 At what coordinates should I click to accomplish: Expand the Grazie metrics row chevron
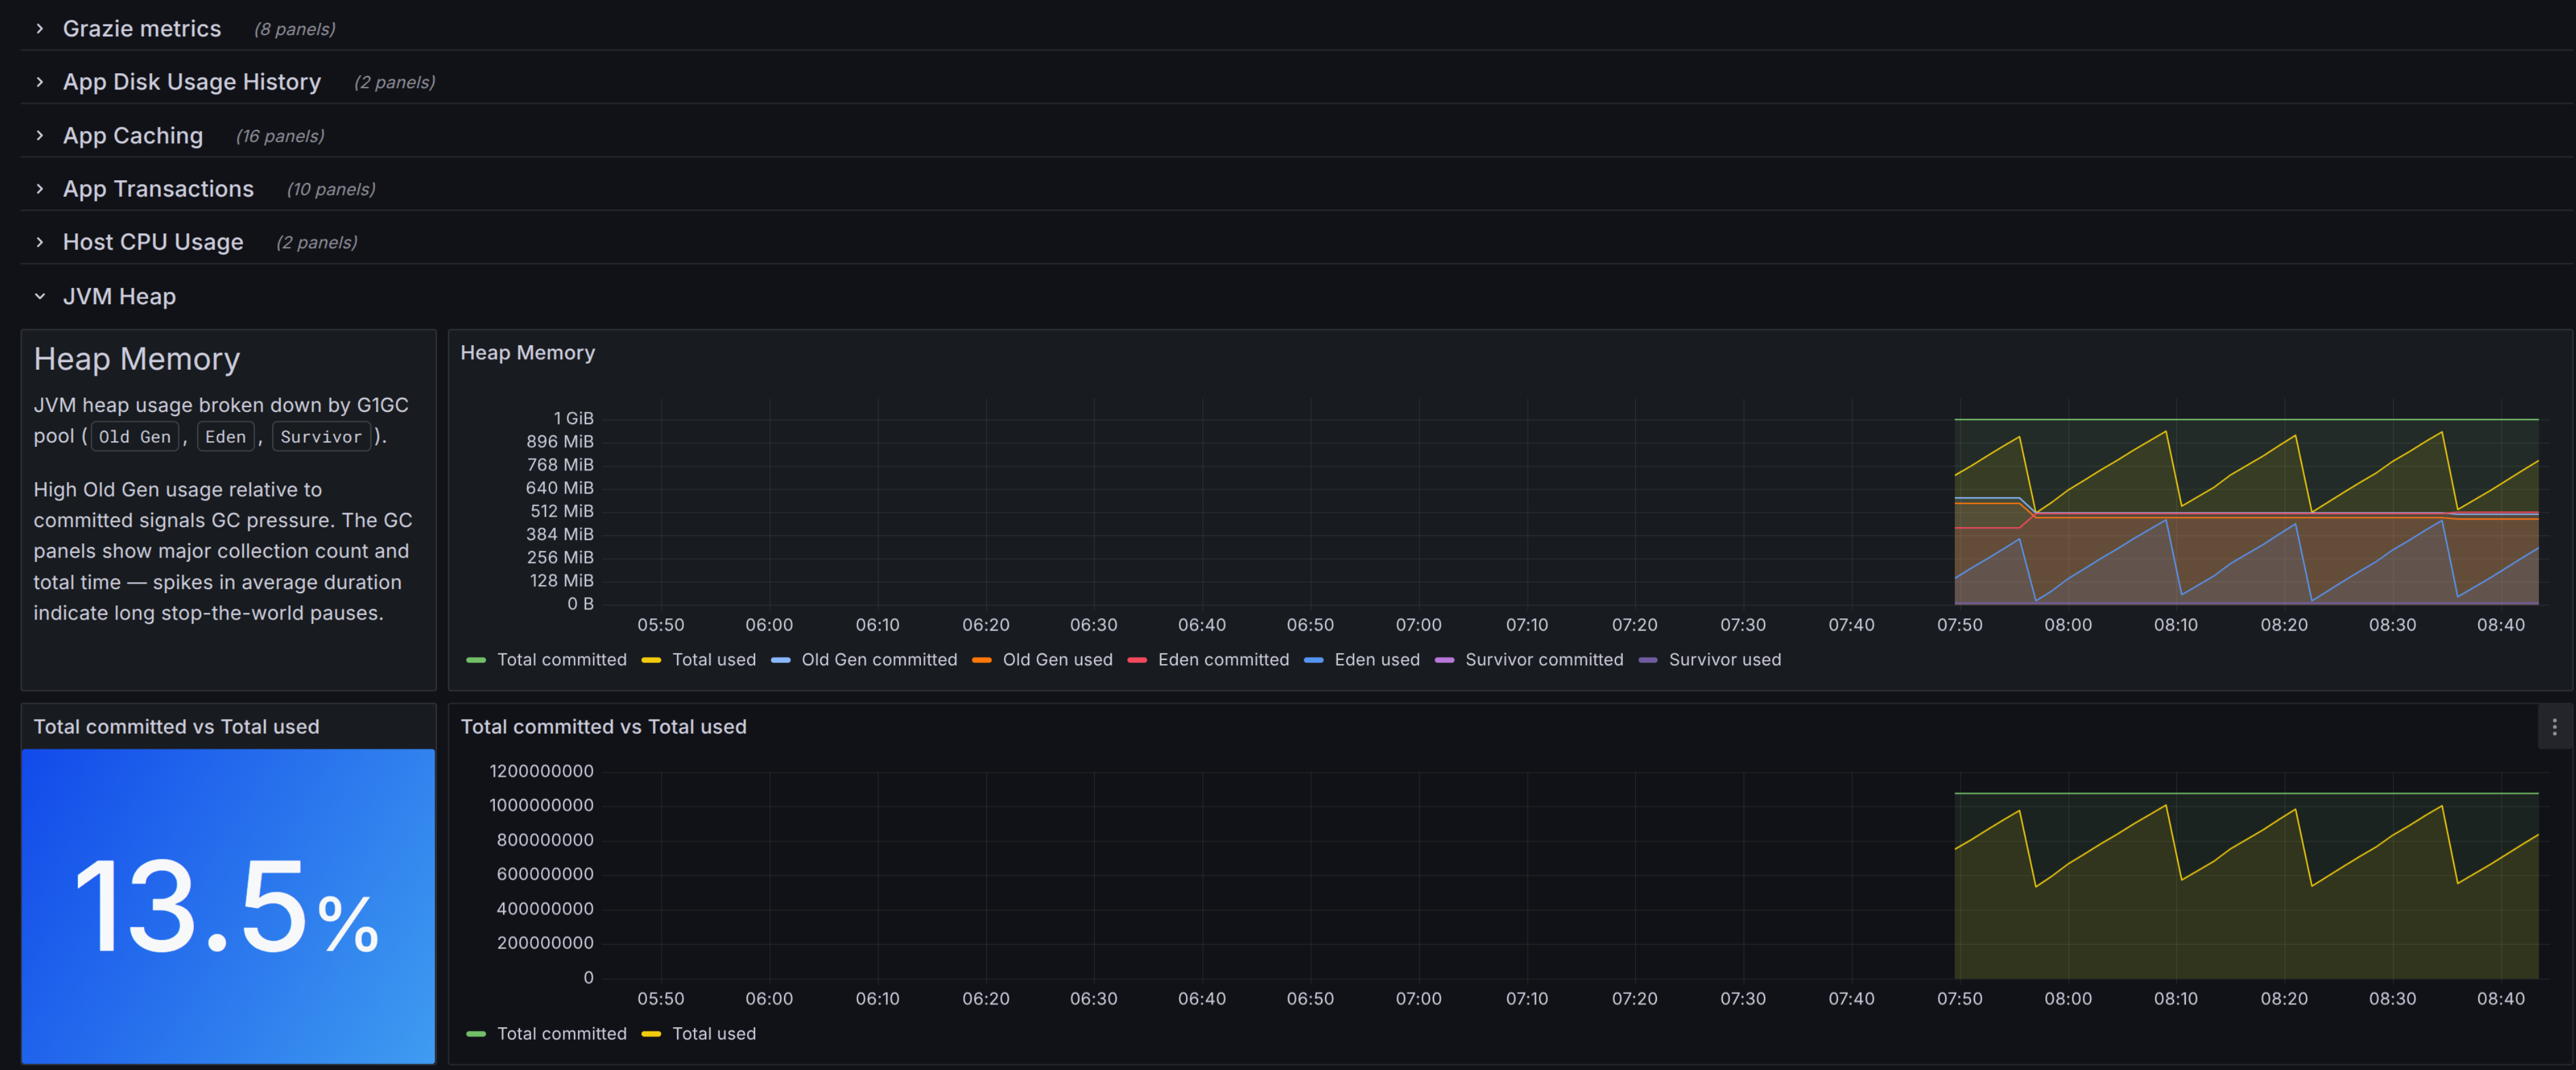[40, 29]
